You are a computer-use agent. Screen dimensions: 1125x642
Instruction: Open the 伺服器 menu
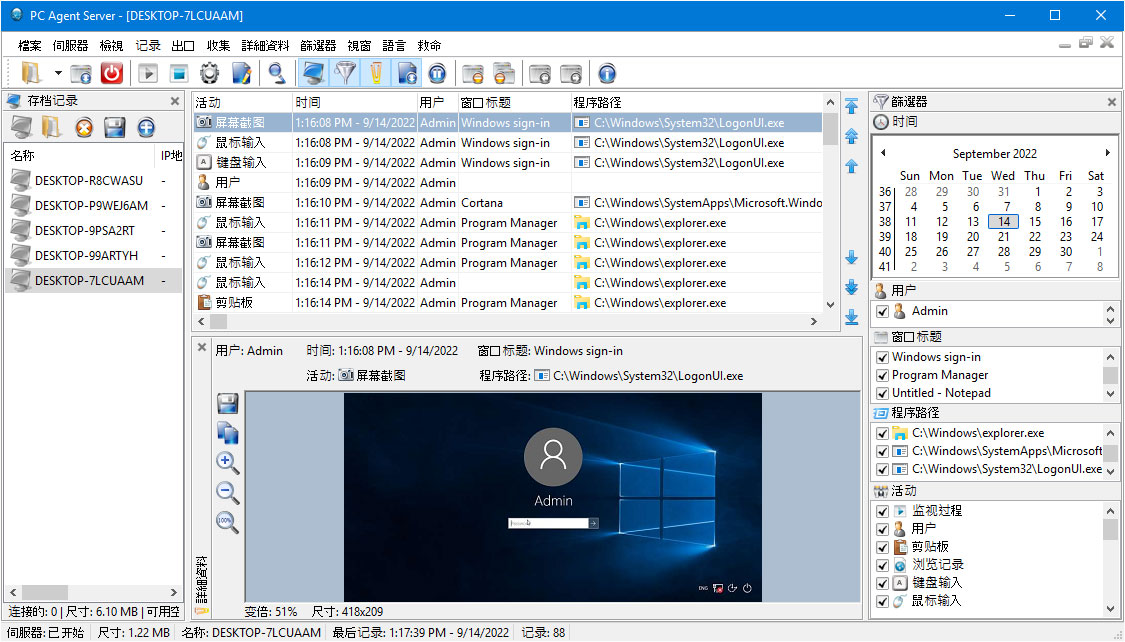tap(70, 45)
